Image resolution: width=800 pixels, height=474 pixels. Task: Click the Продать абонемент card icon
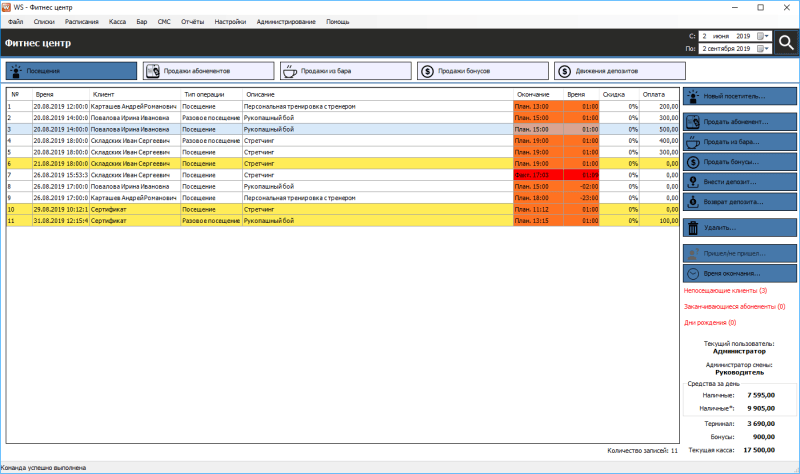692,120
